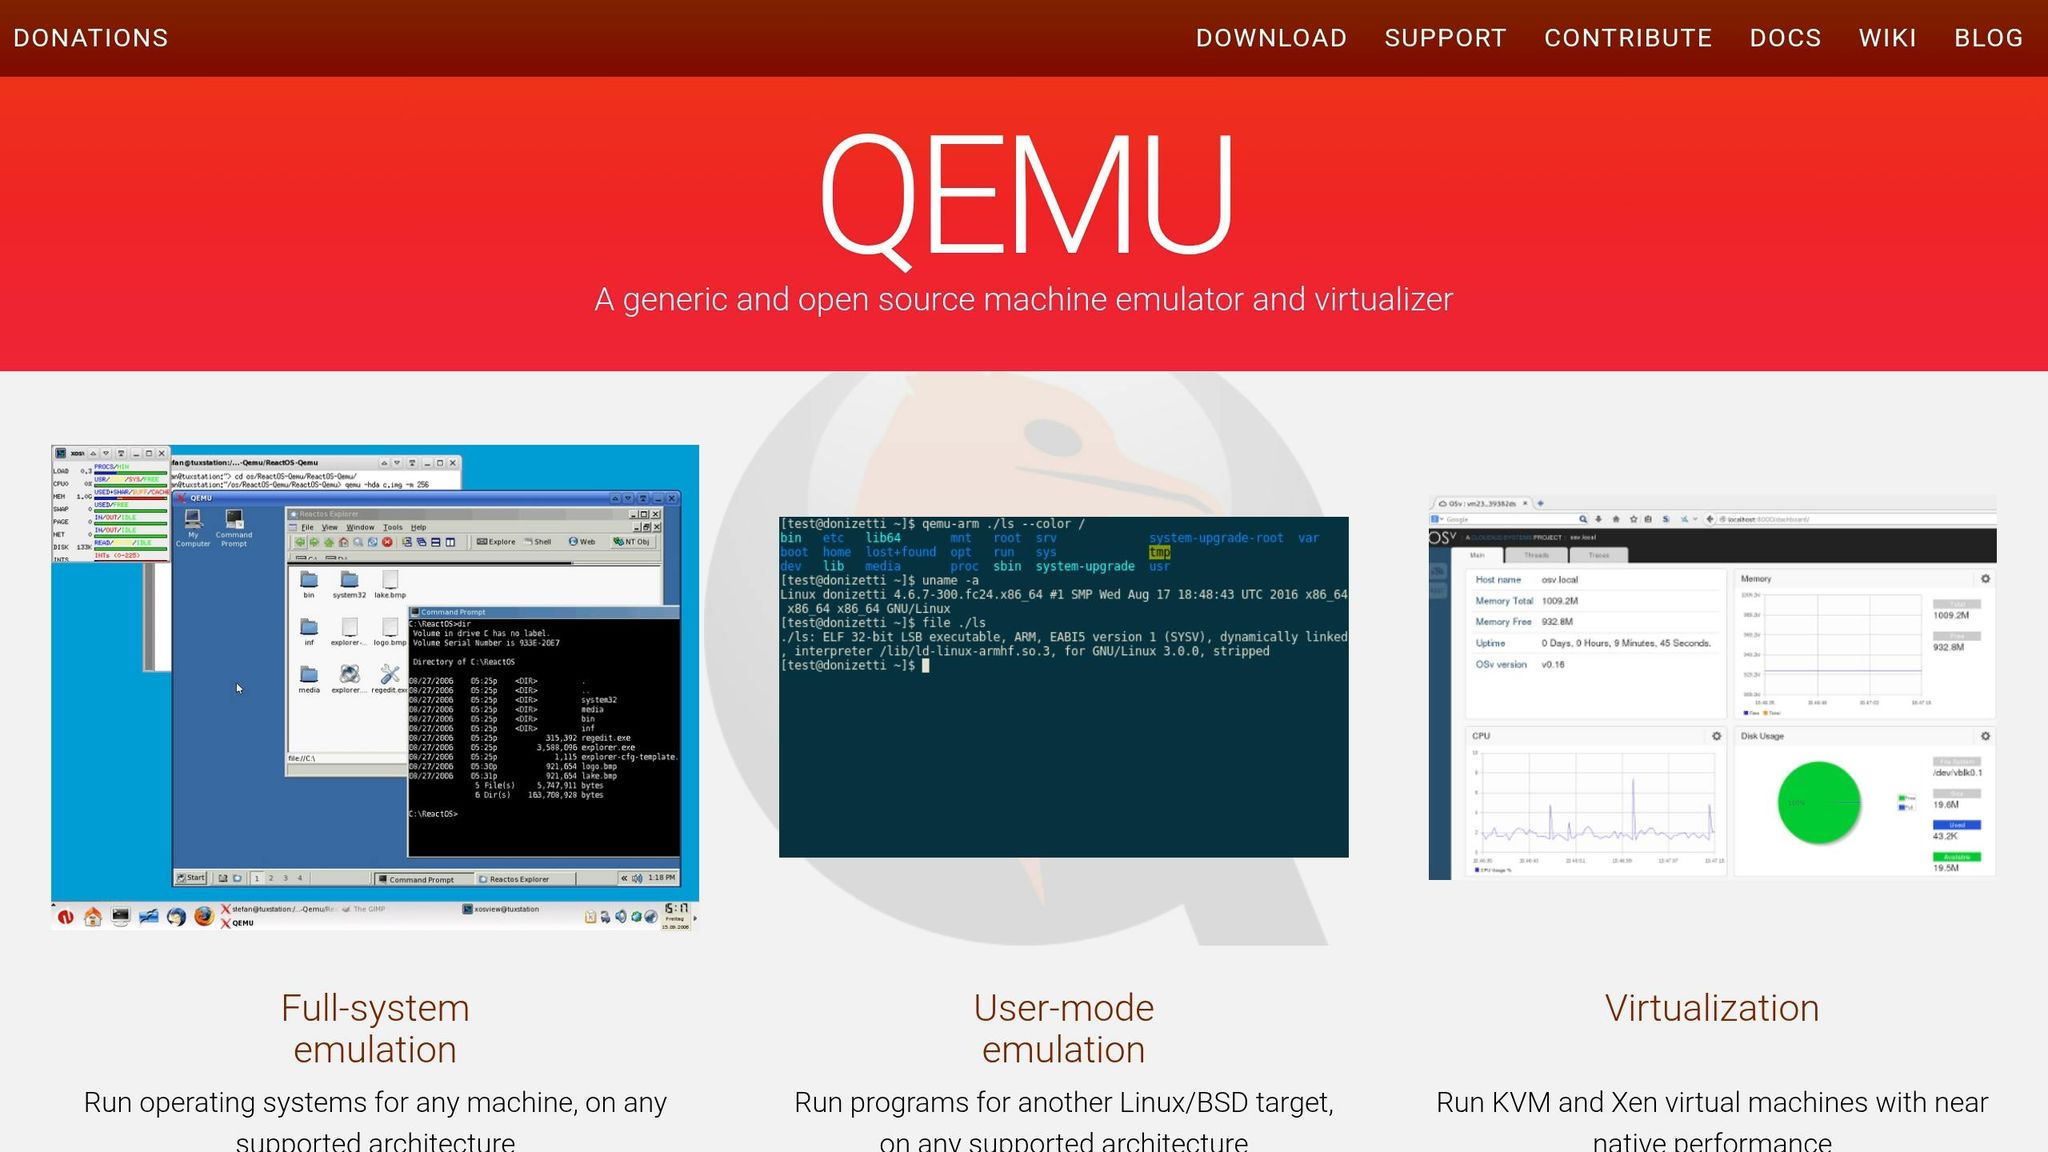Viewport: 2048px width, 1152px height.
Task: Open the Support section
Action: [x=1445, y=38]
